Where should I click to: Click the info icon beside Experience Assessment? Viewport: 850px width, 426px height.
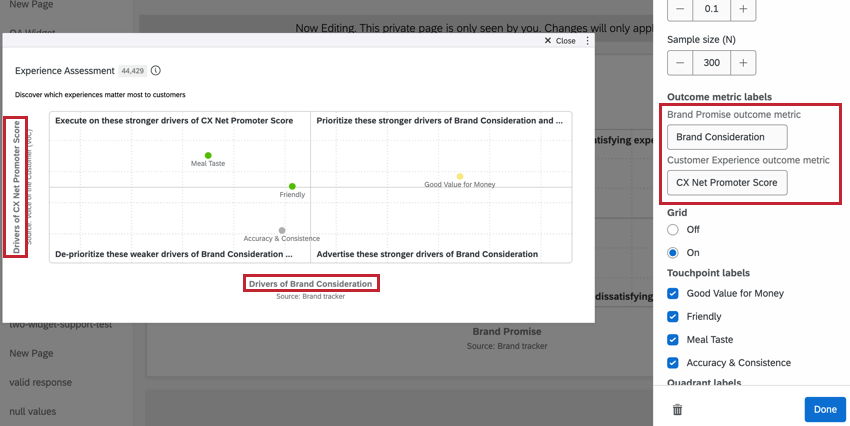156,70
